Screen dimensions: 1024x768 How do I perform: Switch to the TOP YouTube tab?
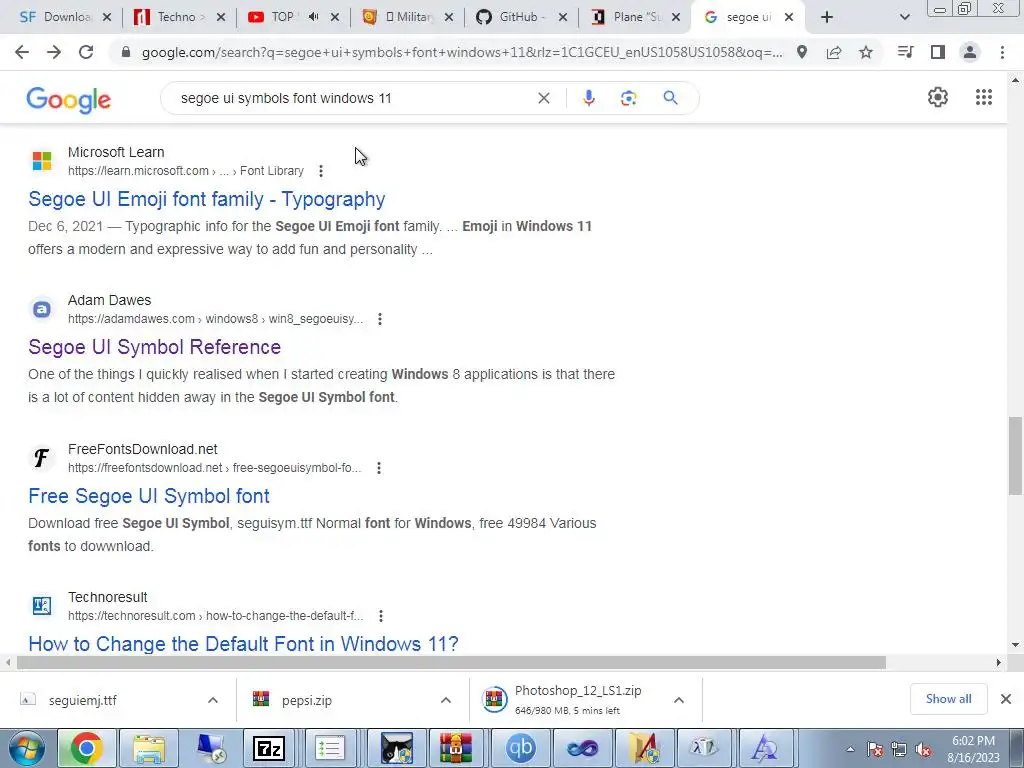282,17
